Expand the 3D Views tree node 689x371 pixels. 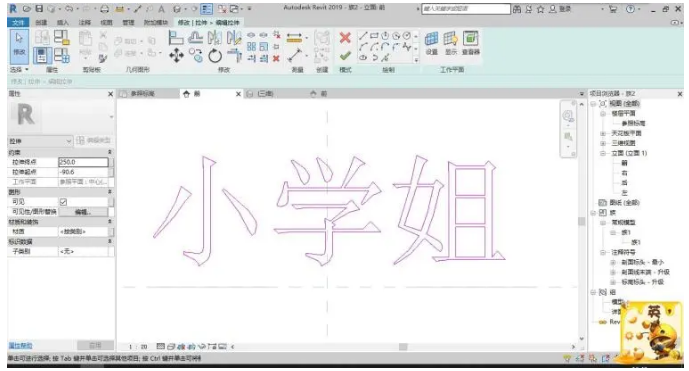click(603, 143)
